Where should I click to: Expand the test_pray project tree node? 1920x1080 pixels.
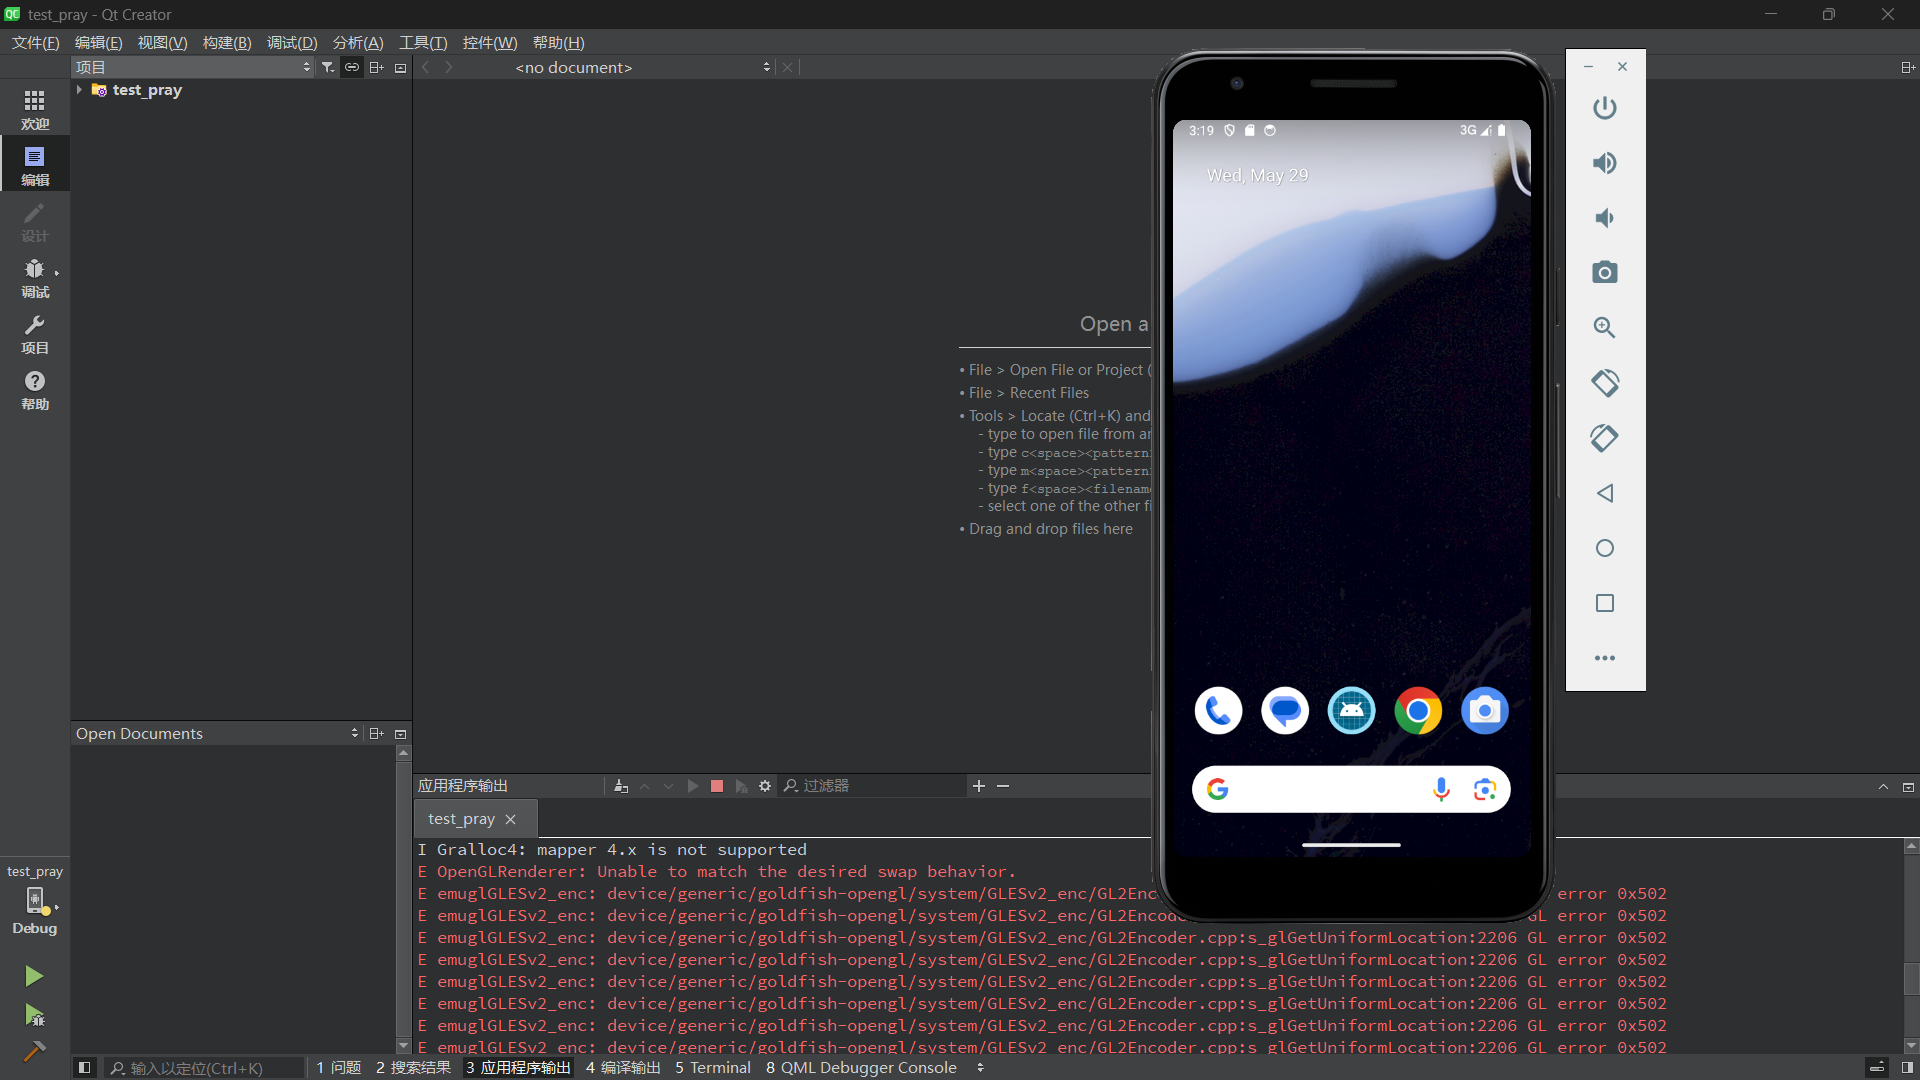[x=79, y=90]
